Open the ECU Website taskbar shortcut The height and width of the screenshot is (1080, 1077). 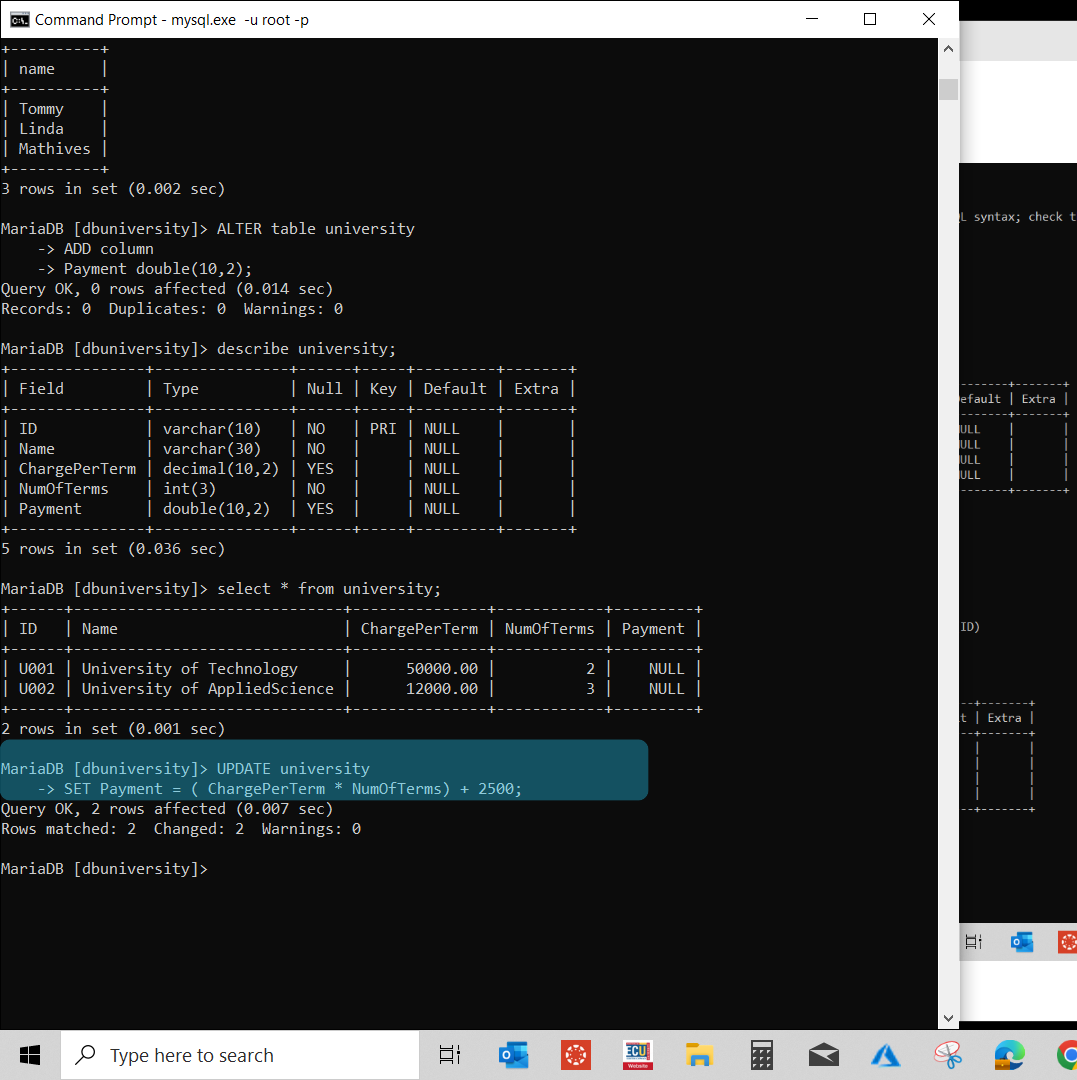[637, 1054]
